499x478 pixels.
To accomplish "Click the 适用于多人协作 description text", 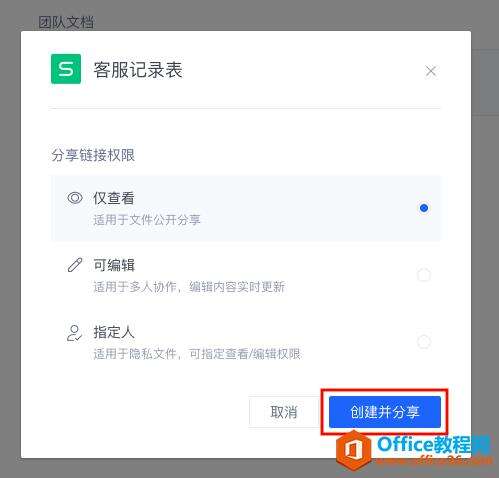I will (135, 287).
